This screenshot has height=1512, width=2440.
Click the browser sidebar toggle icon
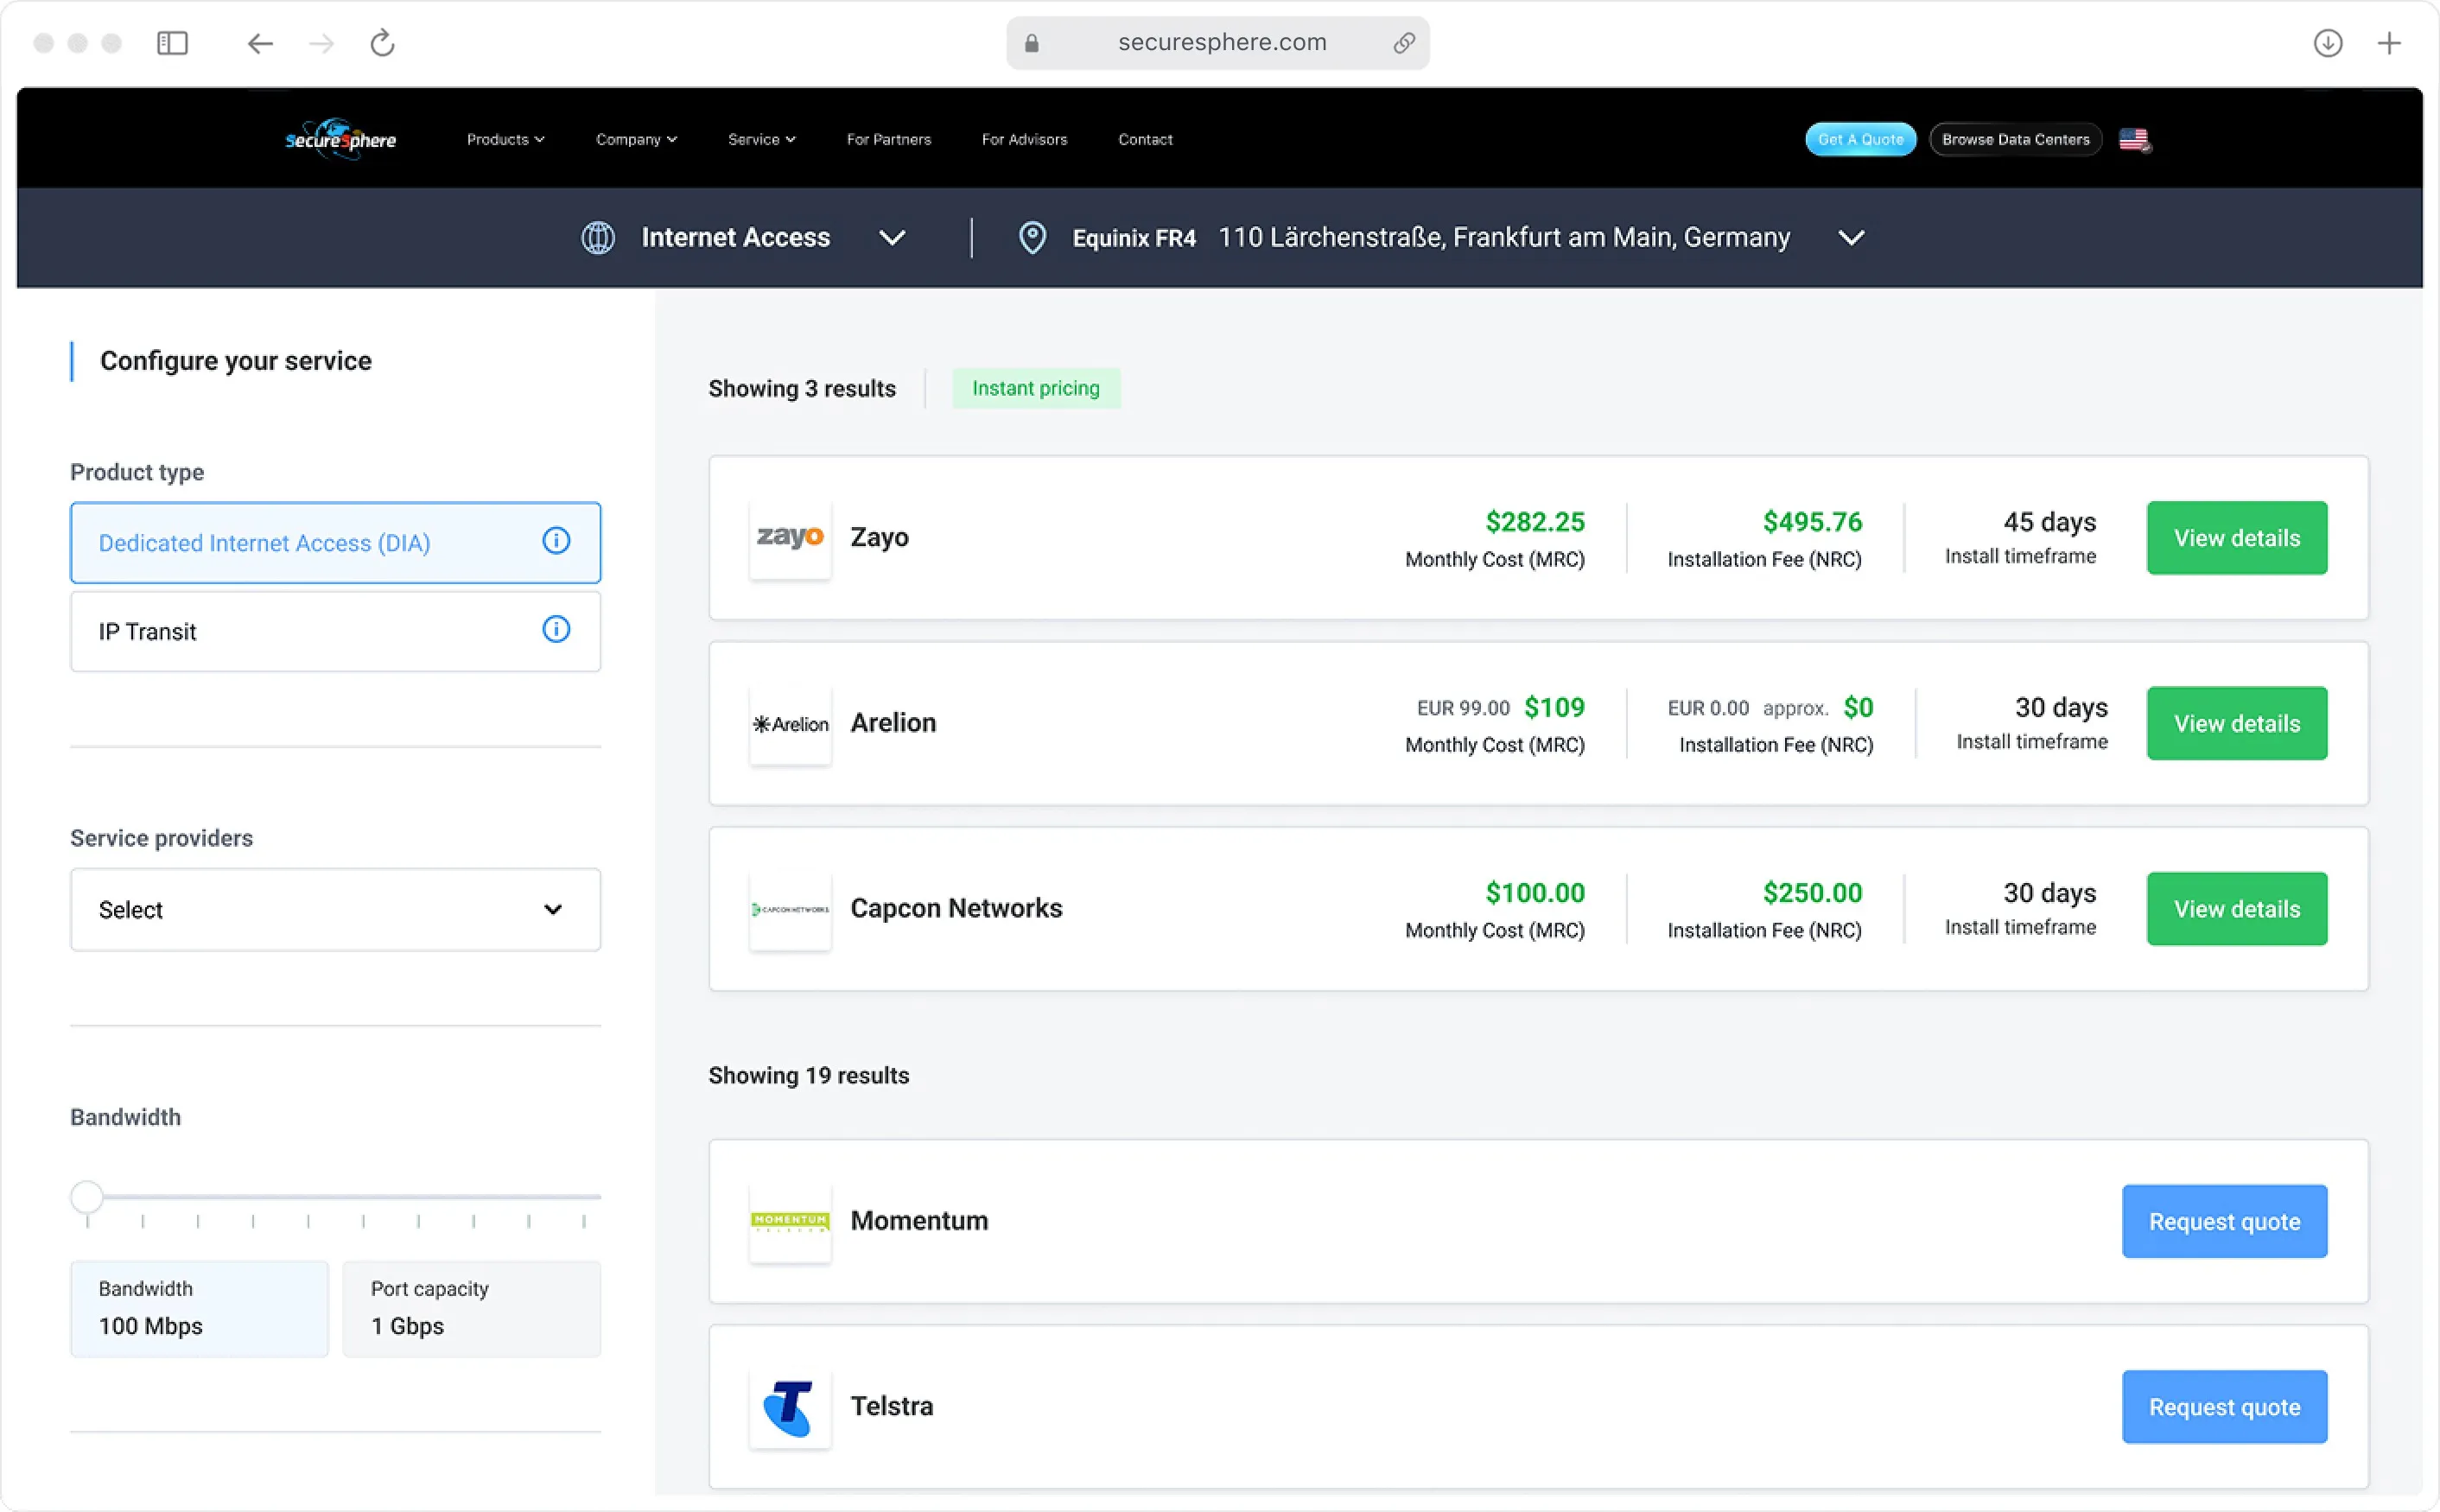(172, 43)
